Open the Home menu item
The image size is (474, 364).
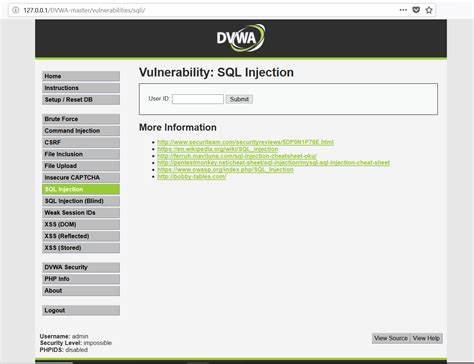(81, 76)
